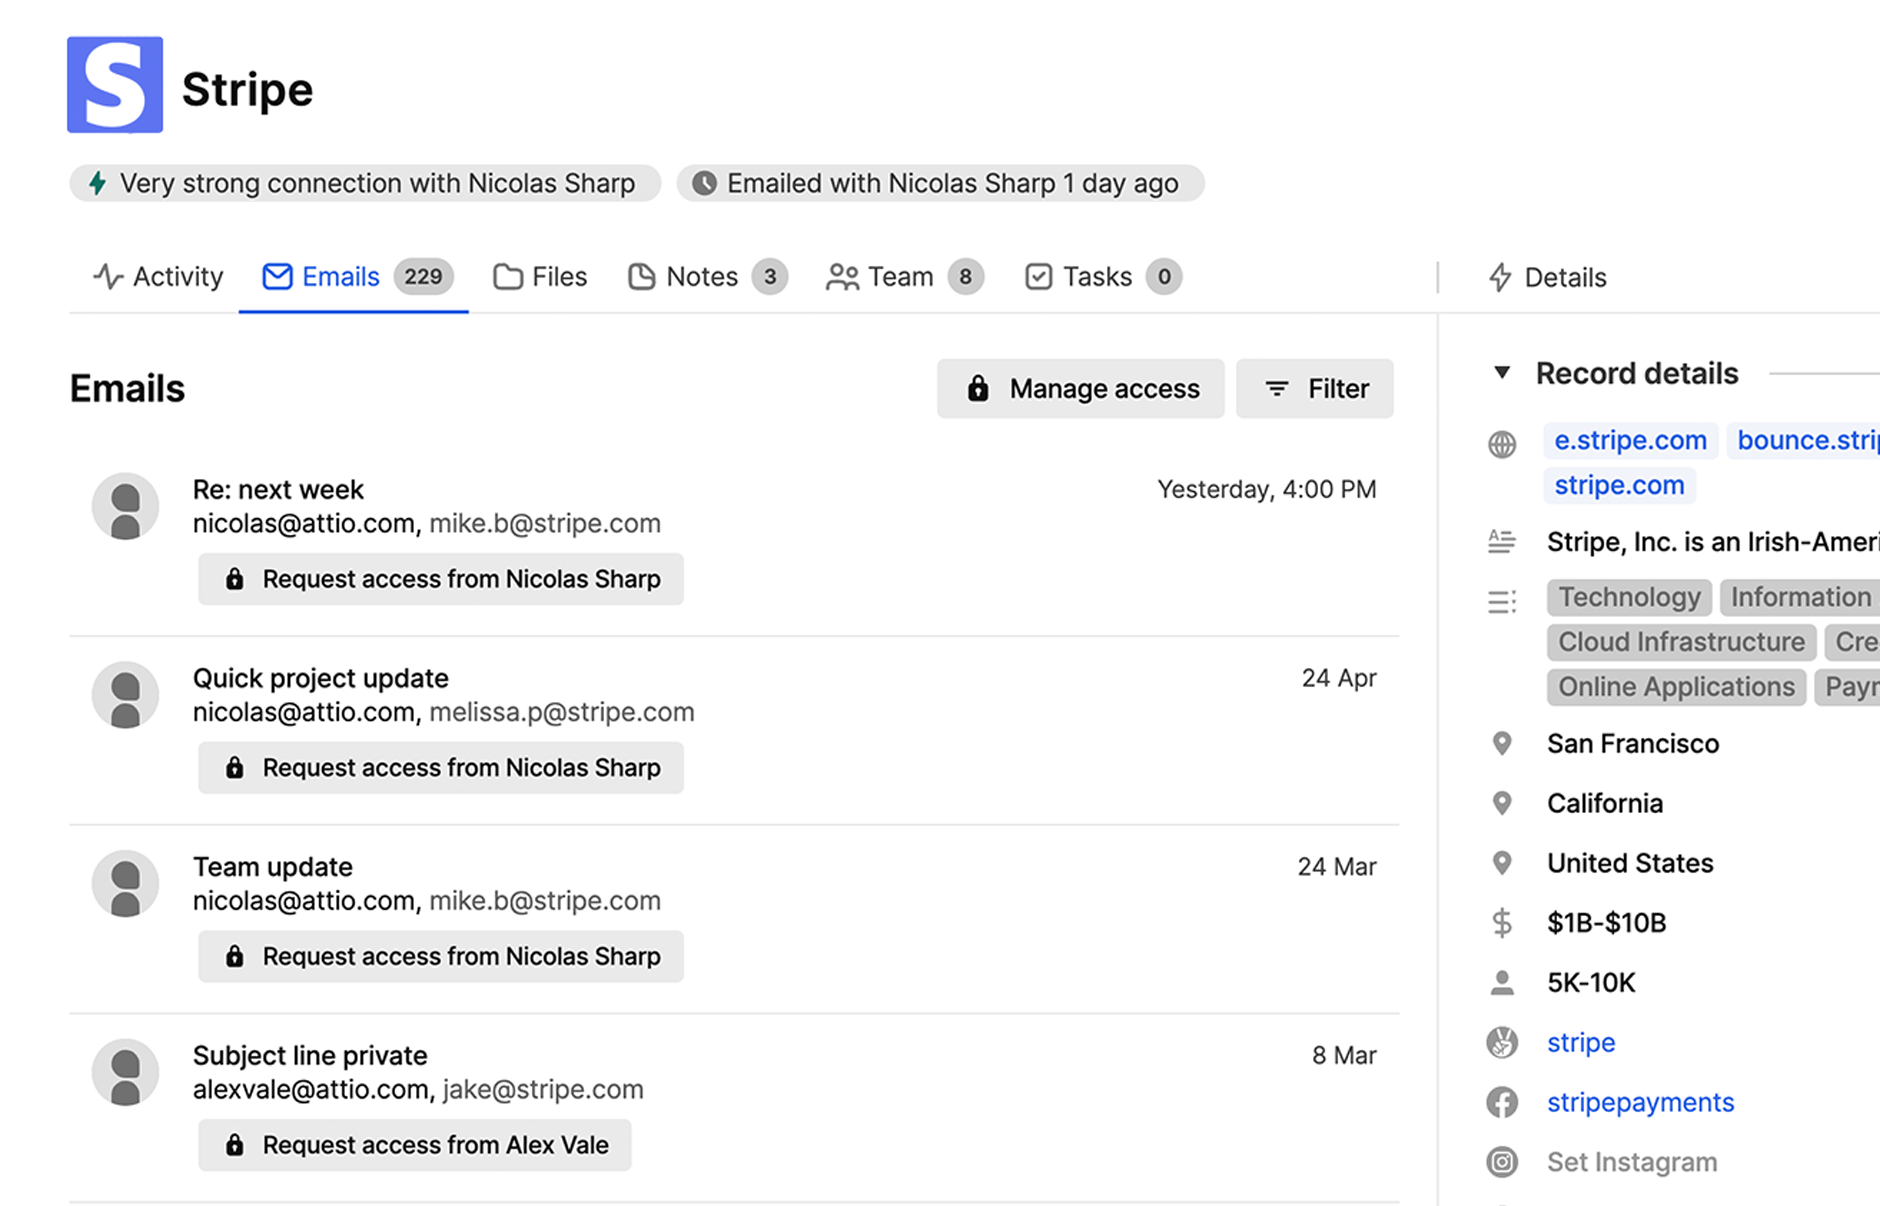Click the Stripe, Inc. description text
1880x1206 pixels.
click(1713, 541)
